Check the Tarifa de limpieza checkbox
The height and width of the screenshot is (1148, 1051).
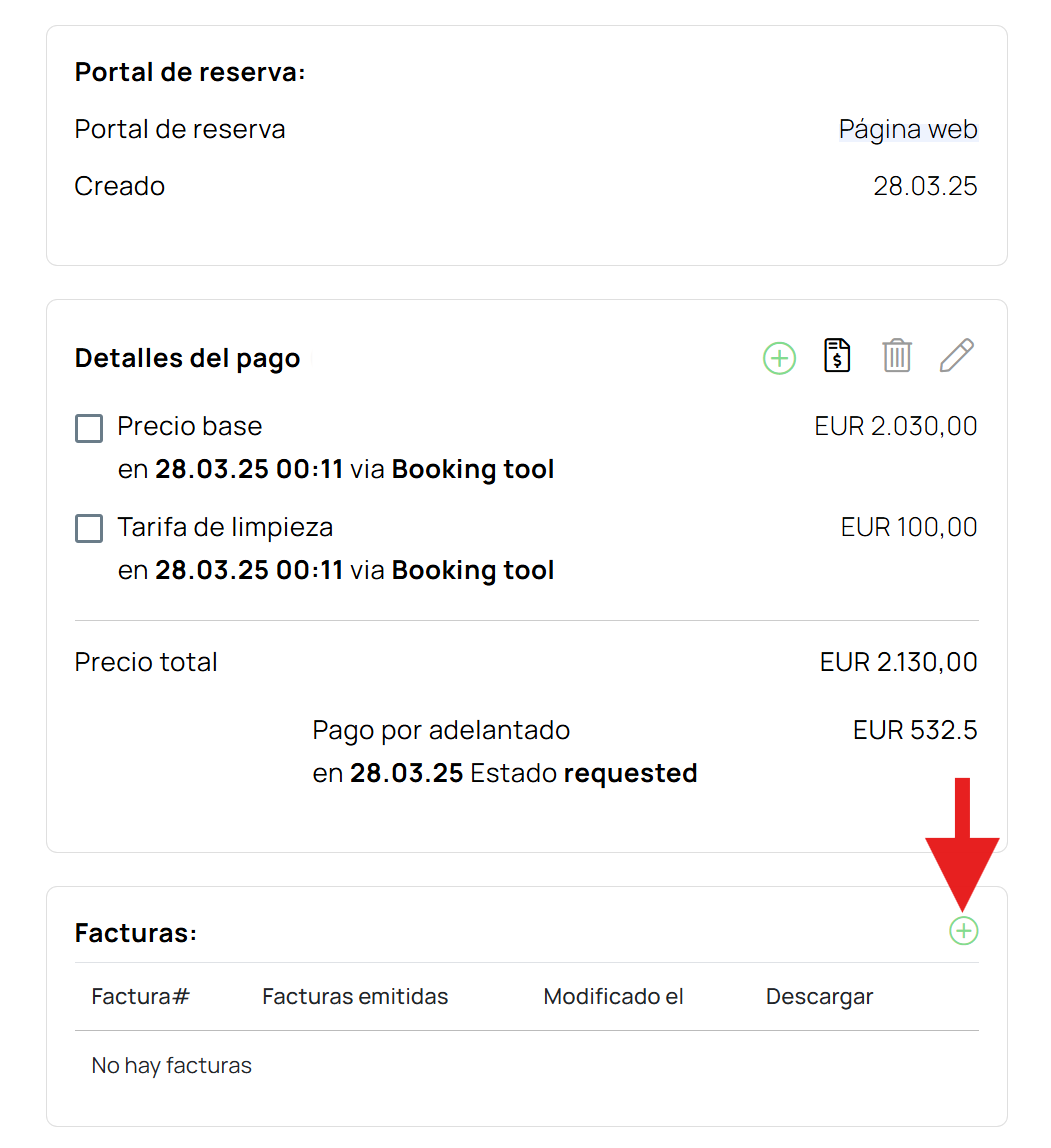[89, 529]
